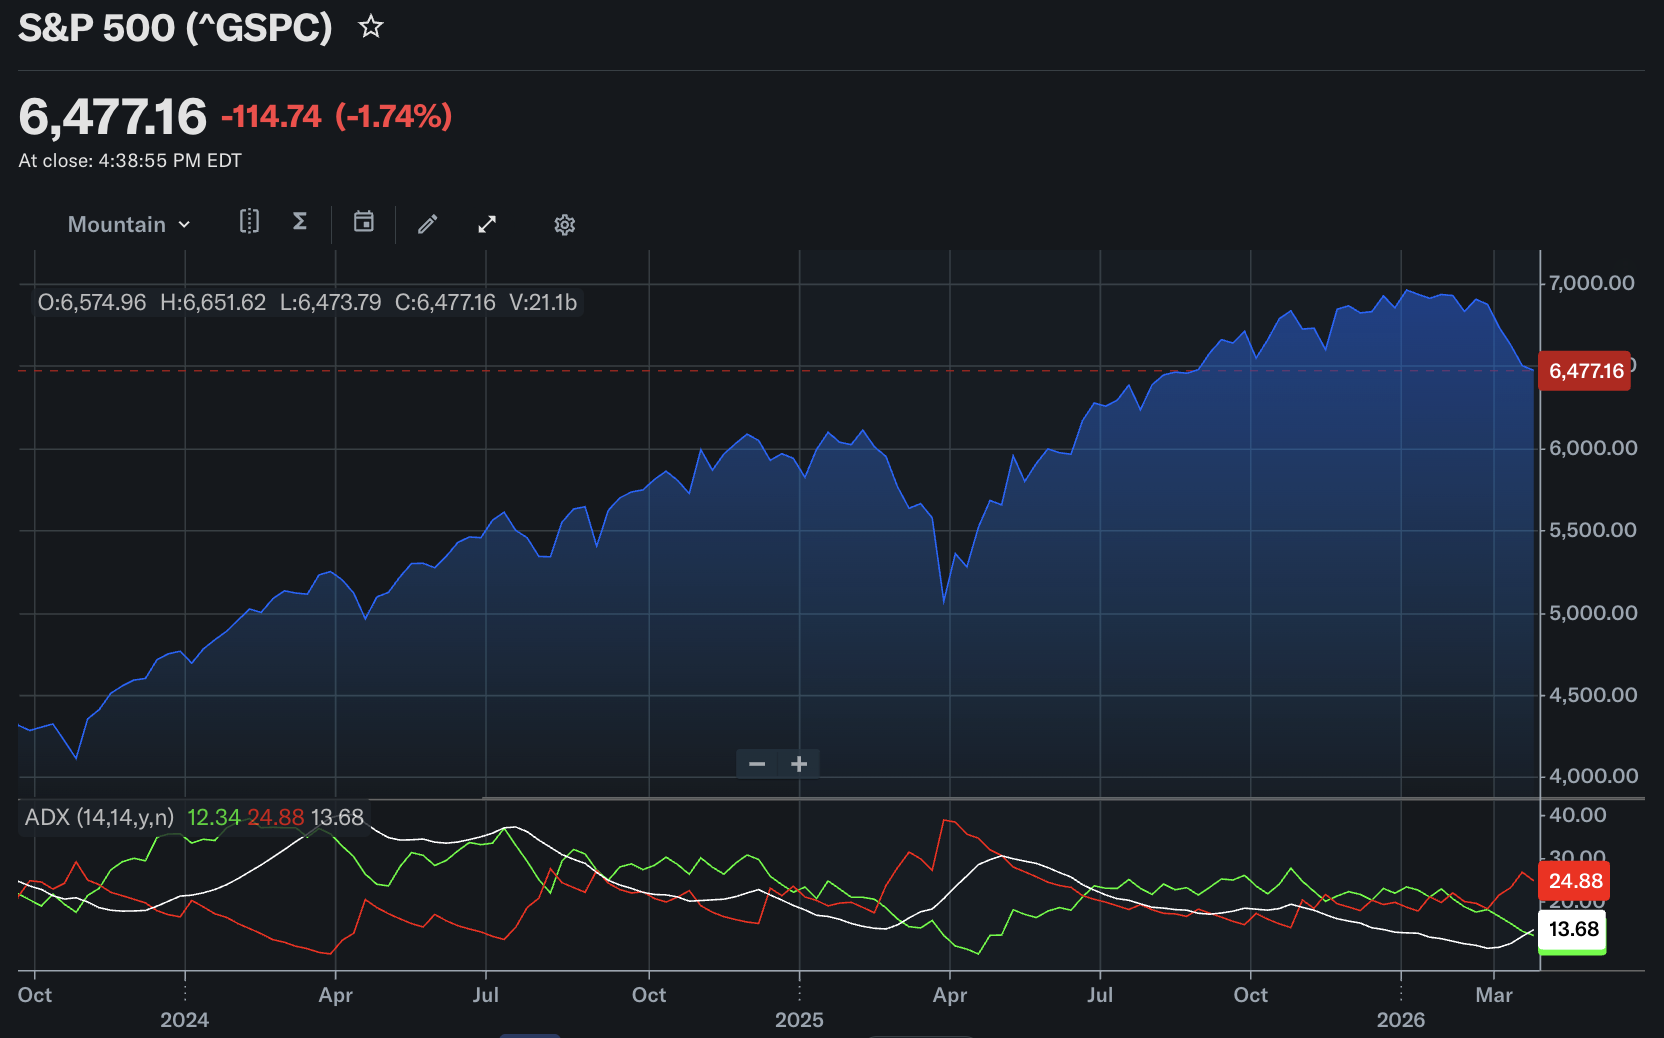Screen dimensions: 1664x1038
Task: Select the Sigma indicators icon
Action: click(299, 223)
